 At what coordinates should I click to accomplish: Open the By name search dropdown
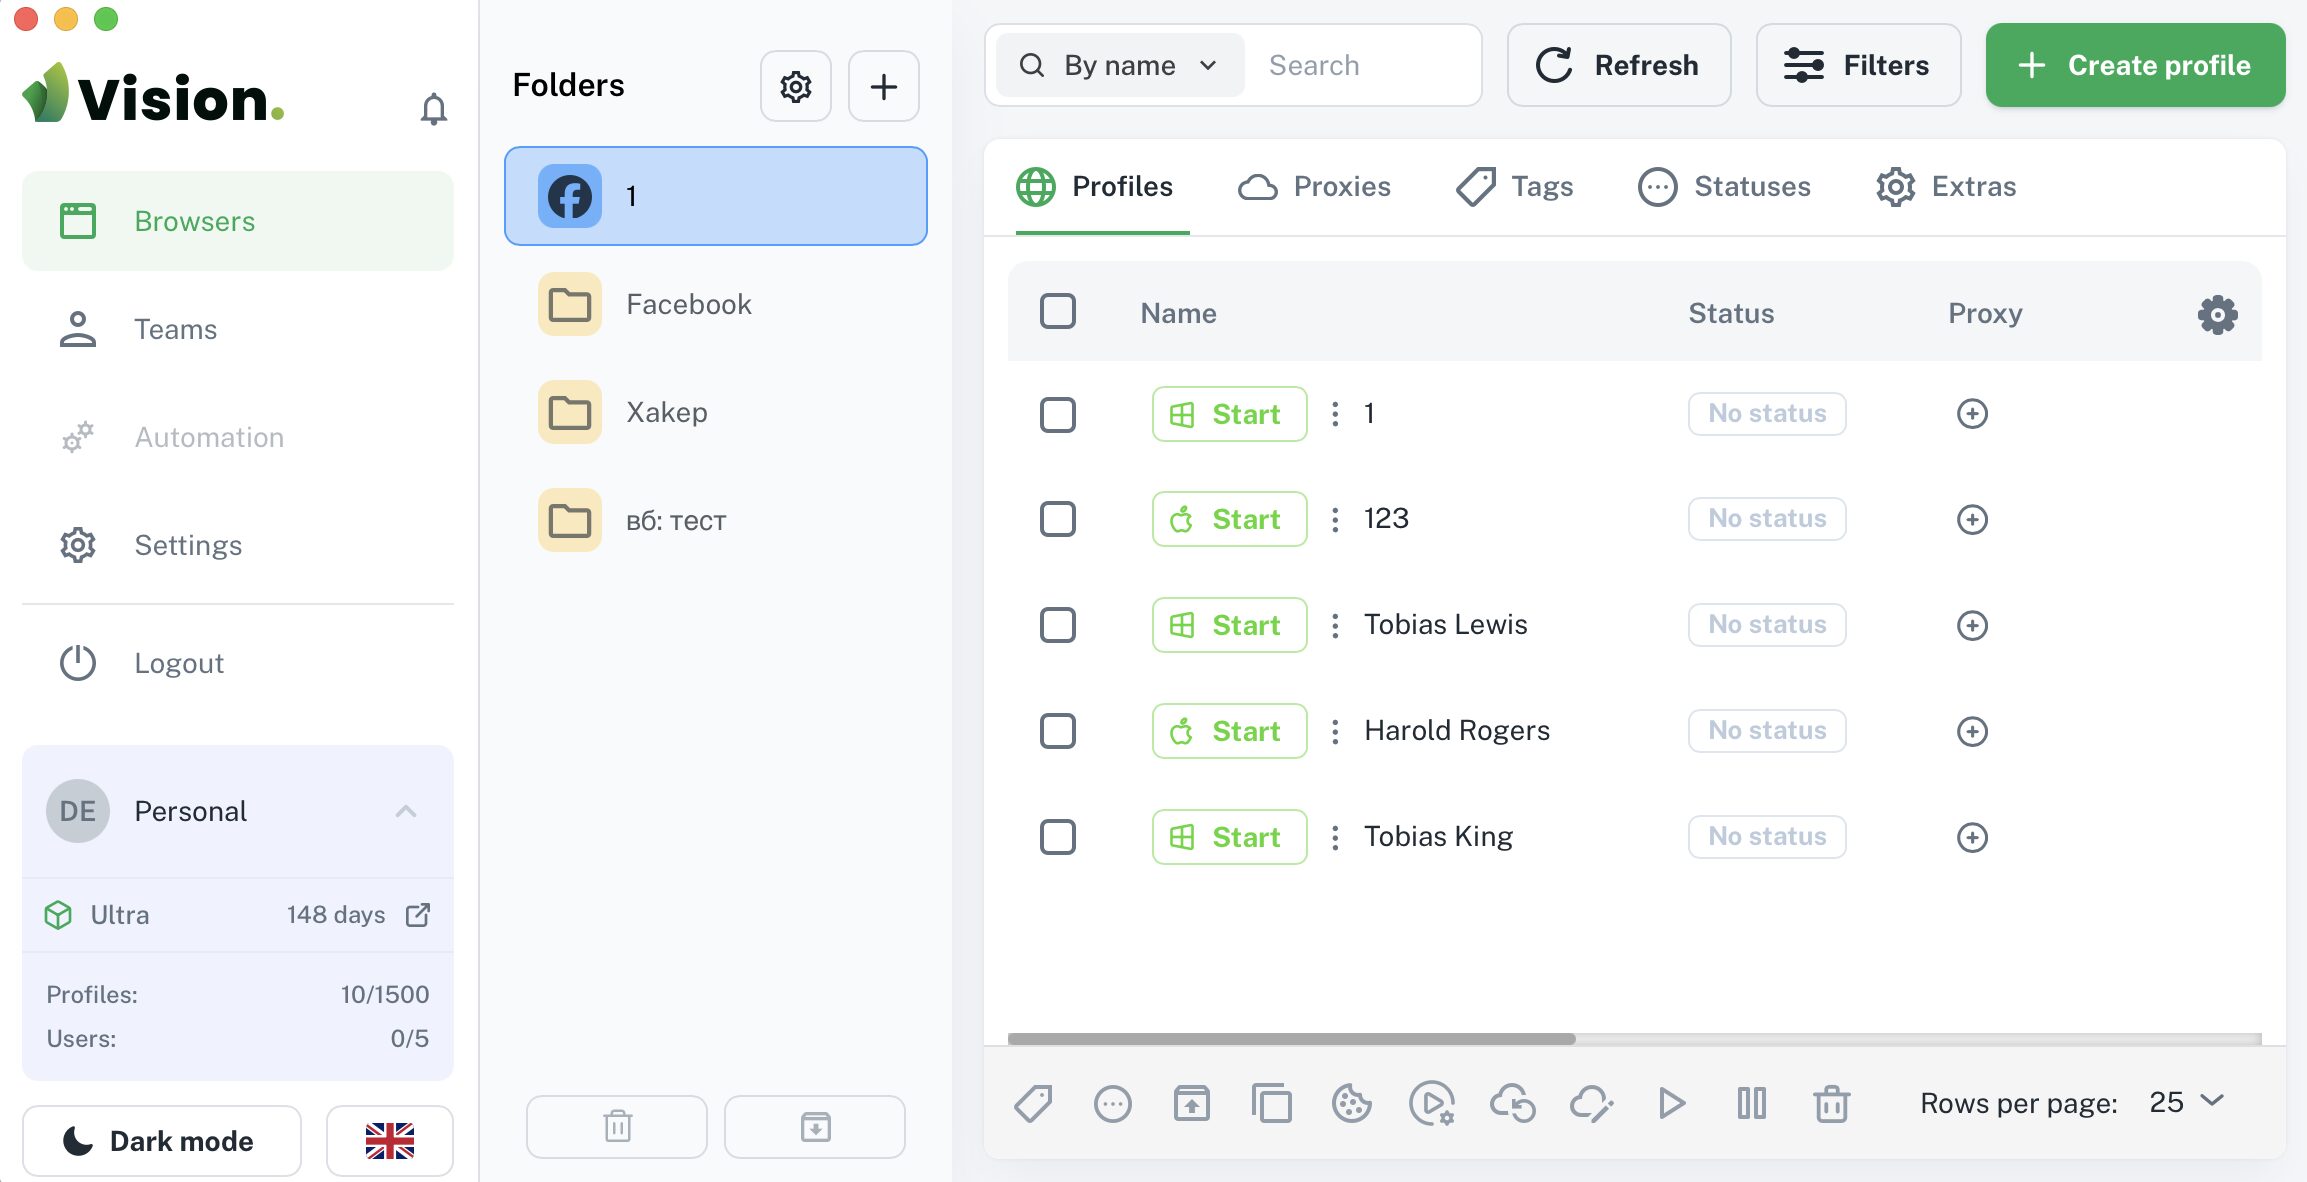click(x=1120, y=66)
